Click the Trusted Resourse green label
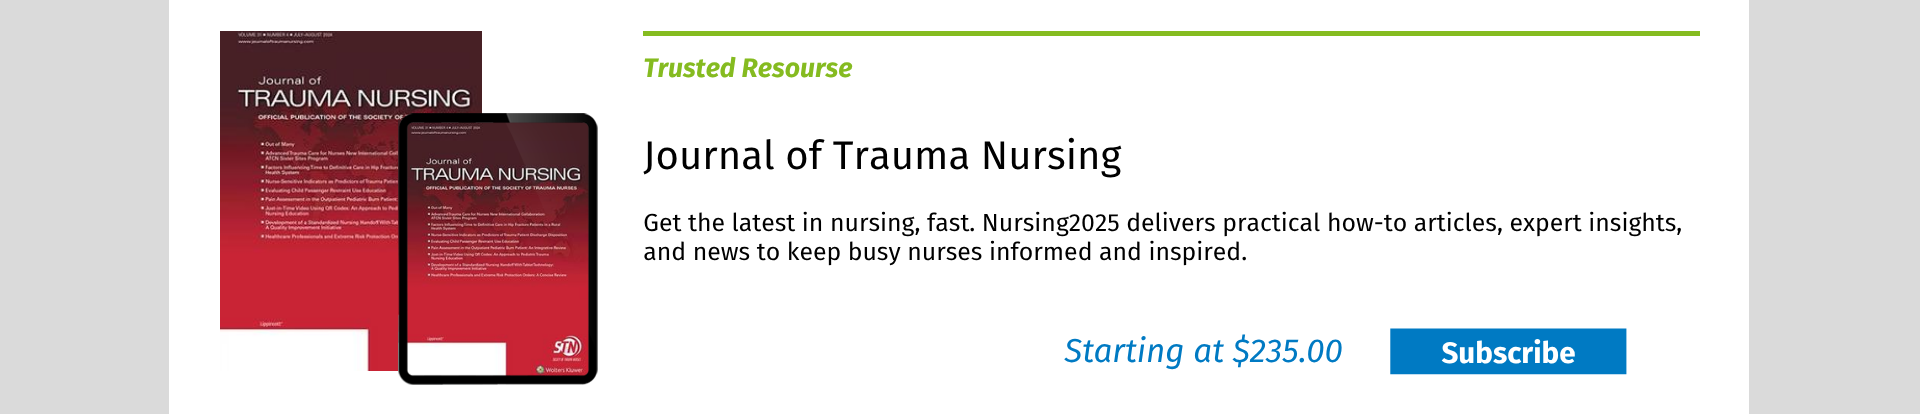Viewport: 1920px width, 414px height. 747,68
